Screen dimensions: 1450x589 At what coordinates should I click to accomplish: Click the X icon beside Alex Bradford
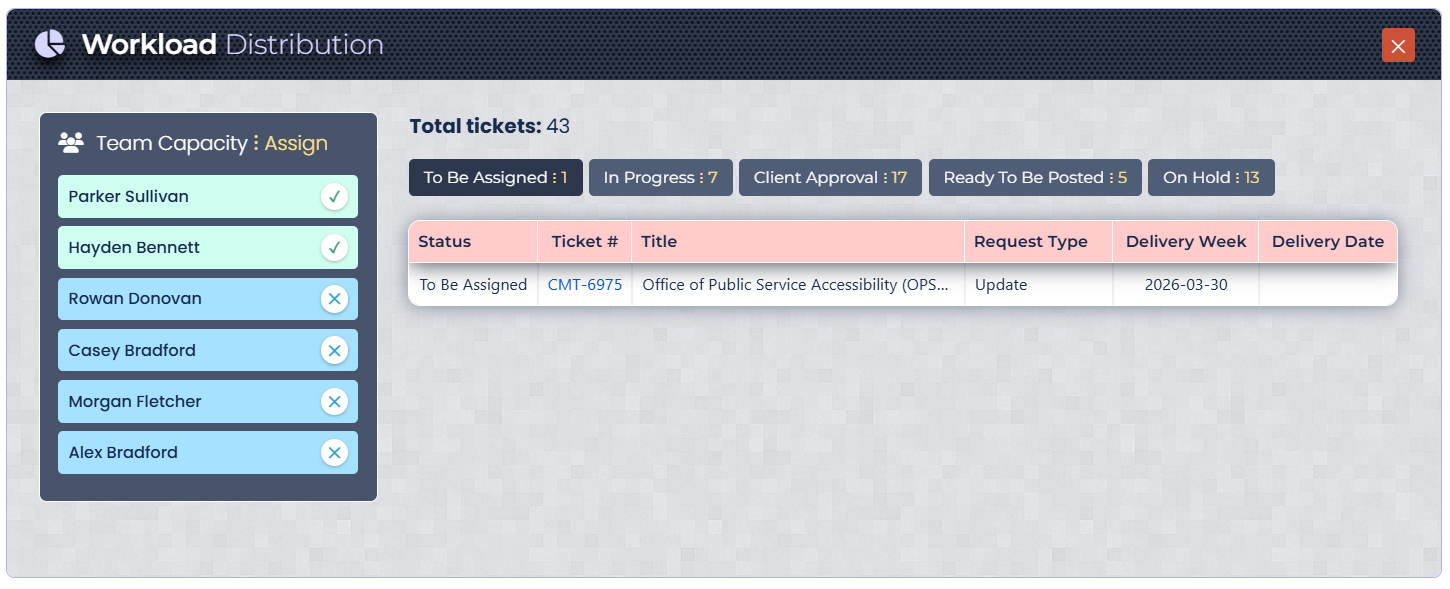[x=334, y=452]
